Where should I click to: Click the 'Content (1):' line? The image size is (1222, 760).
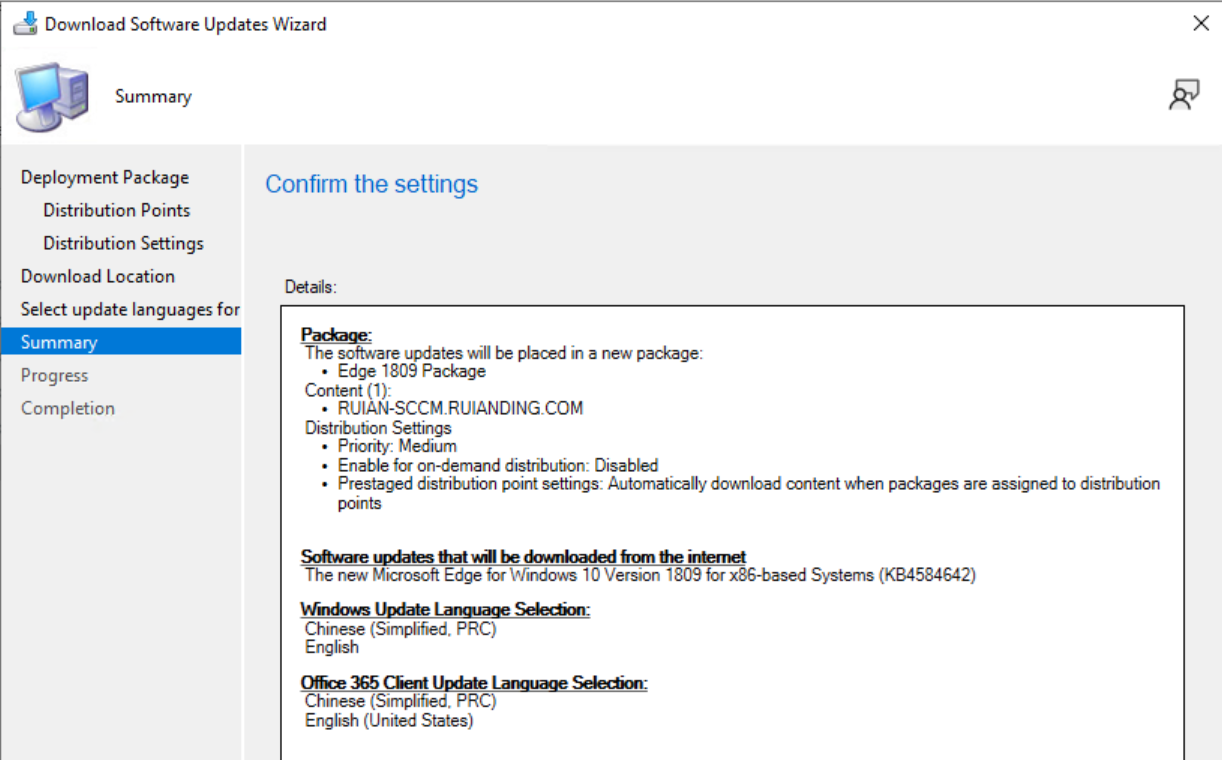tap(348, 390)
